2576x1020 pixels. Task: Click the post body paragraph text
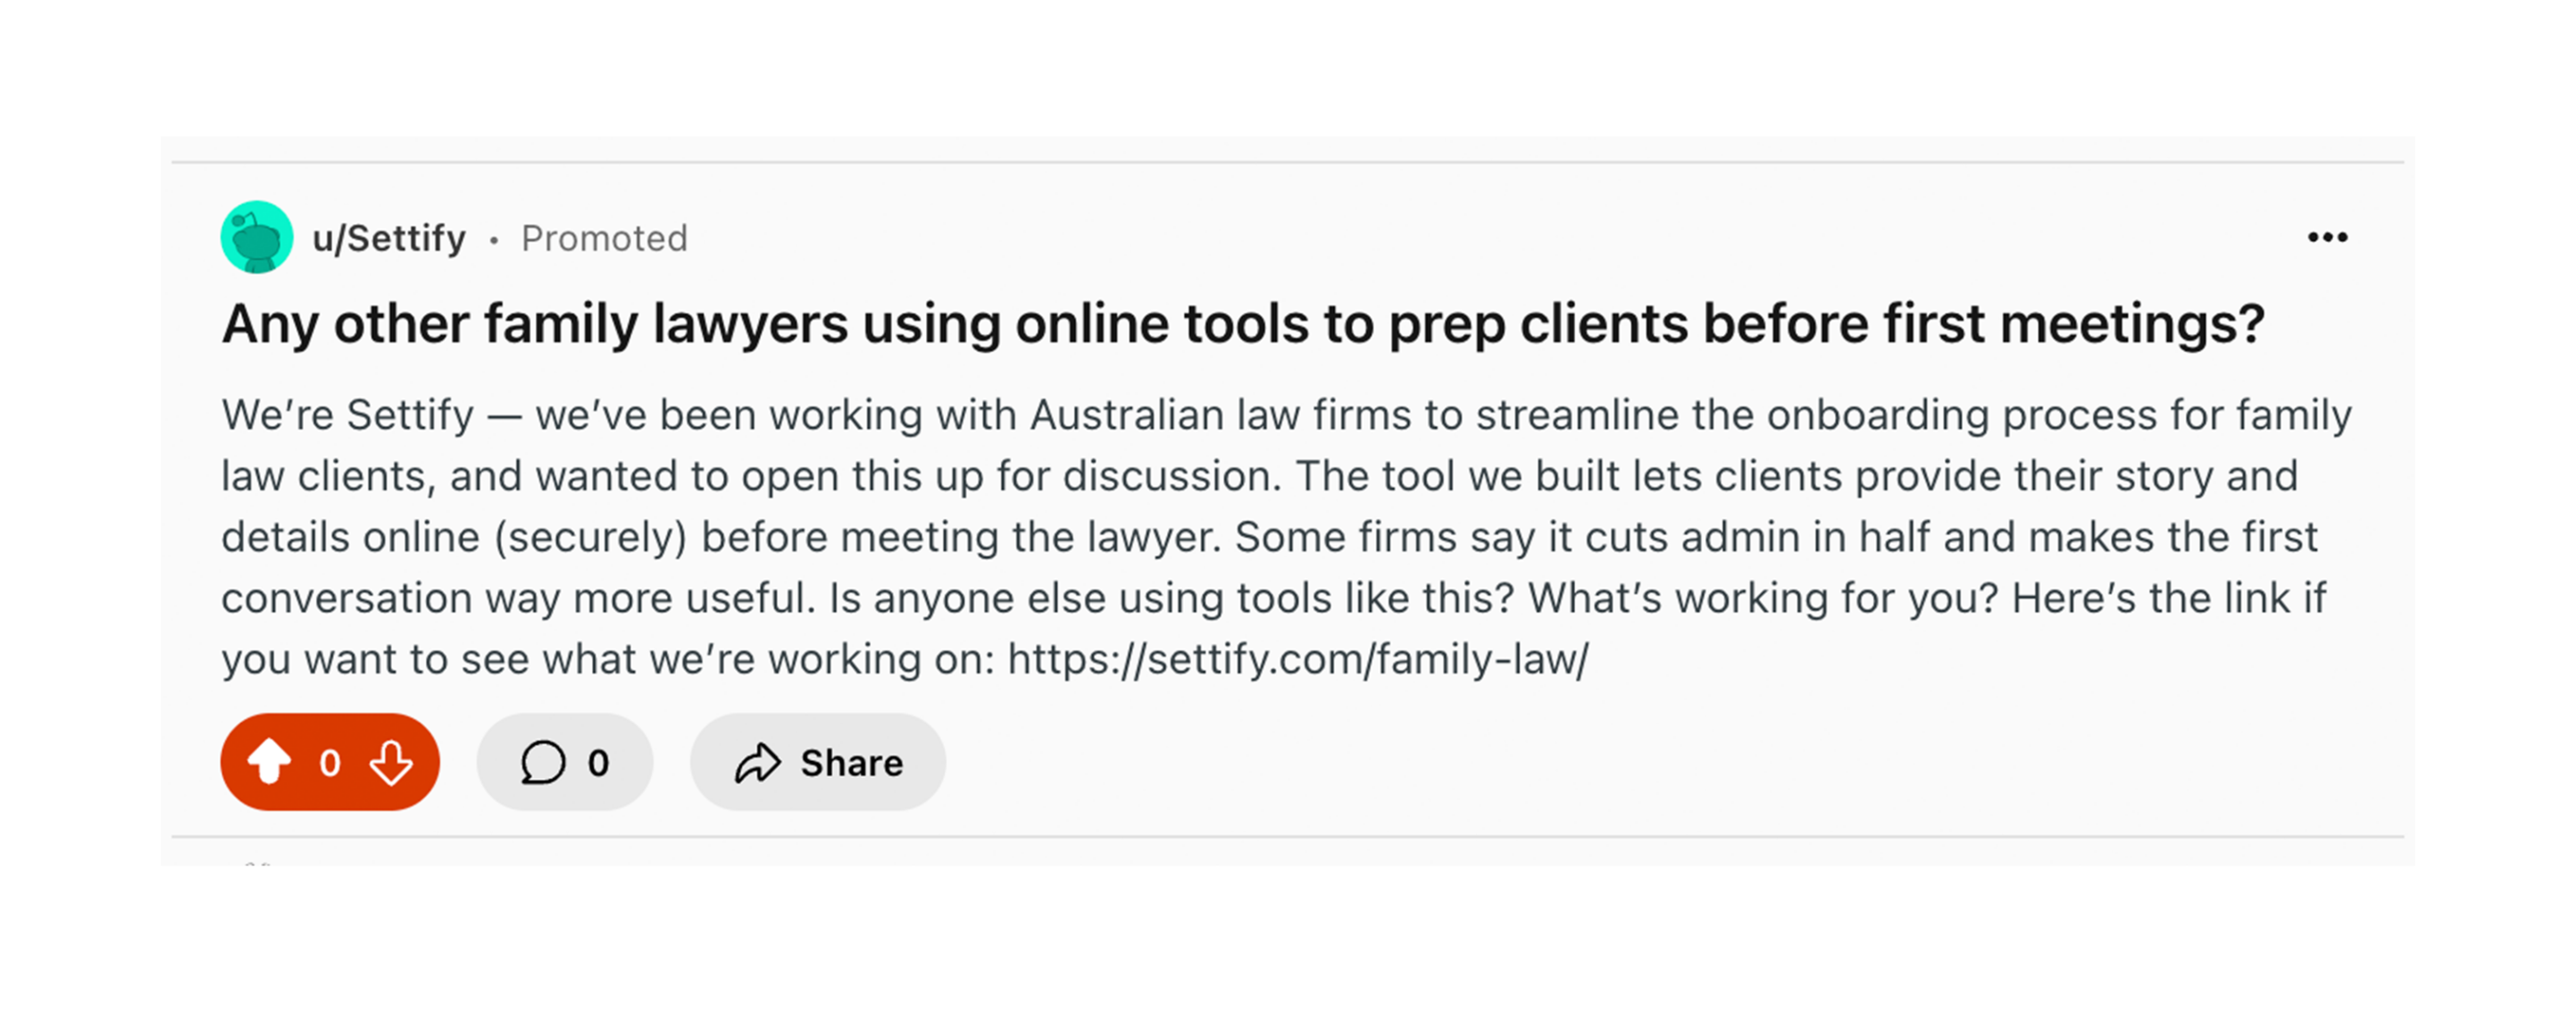pyautogui.click(x=1200, y=537)
